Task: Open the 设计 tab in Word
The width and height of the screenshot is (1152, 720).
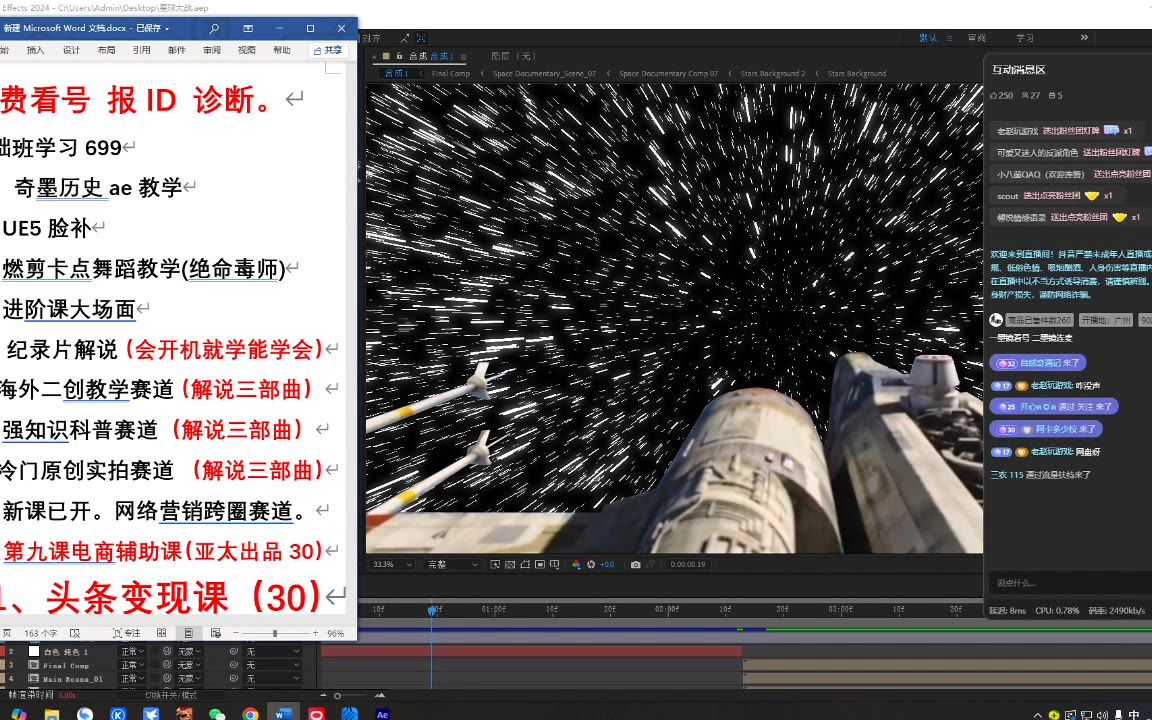Action: tap(71, 50)
